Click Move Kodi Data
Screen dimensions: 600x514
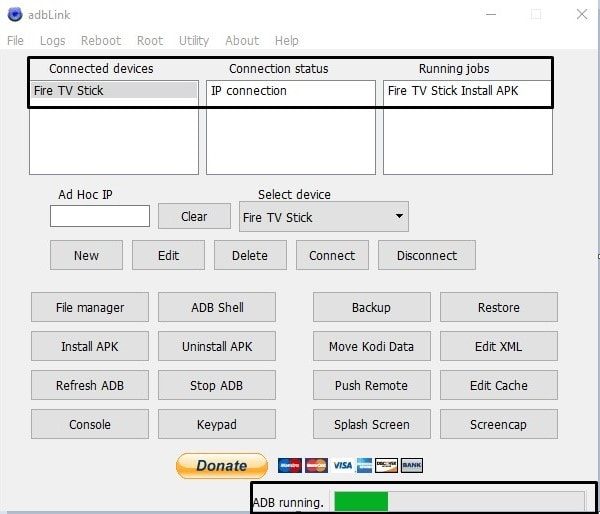pos(372,346)
